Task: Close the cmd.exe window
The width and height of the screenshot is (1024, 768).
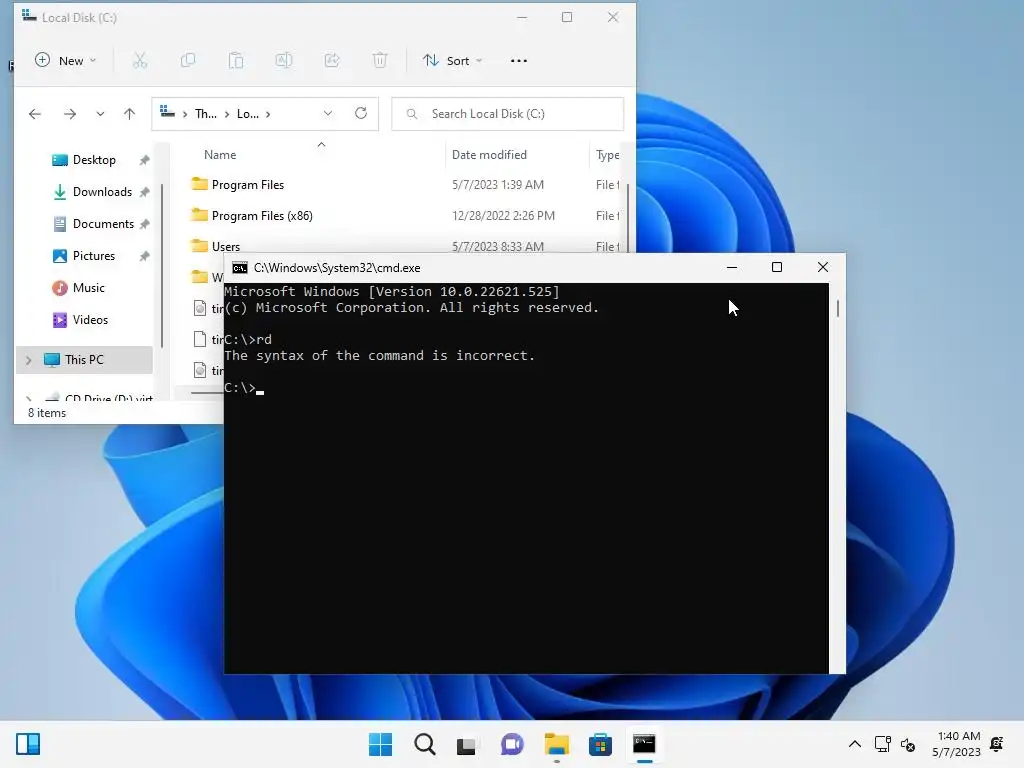Action: coord(823,267)
